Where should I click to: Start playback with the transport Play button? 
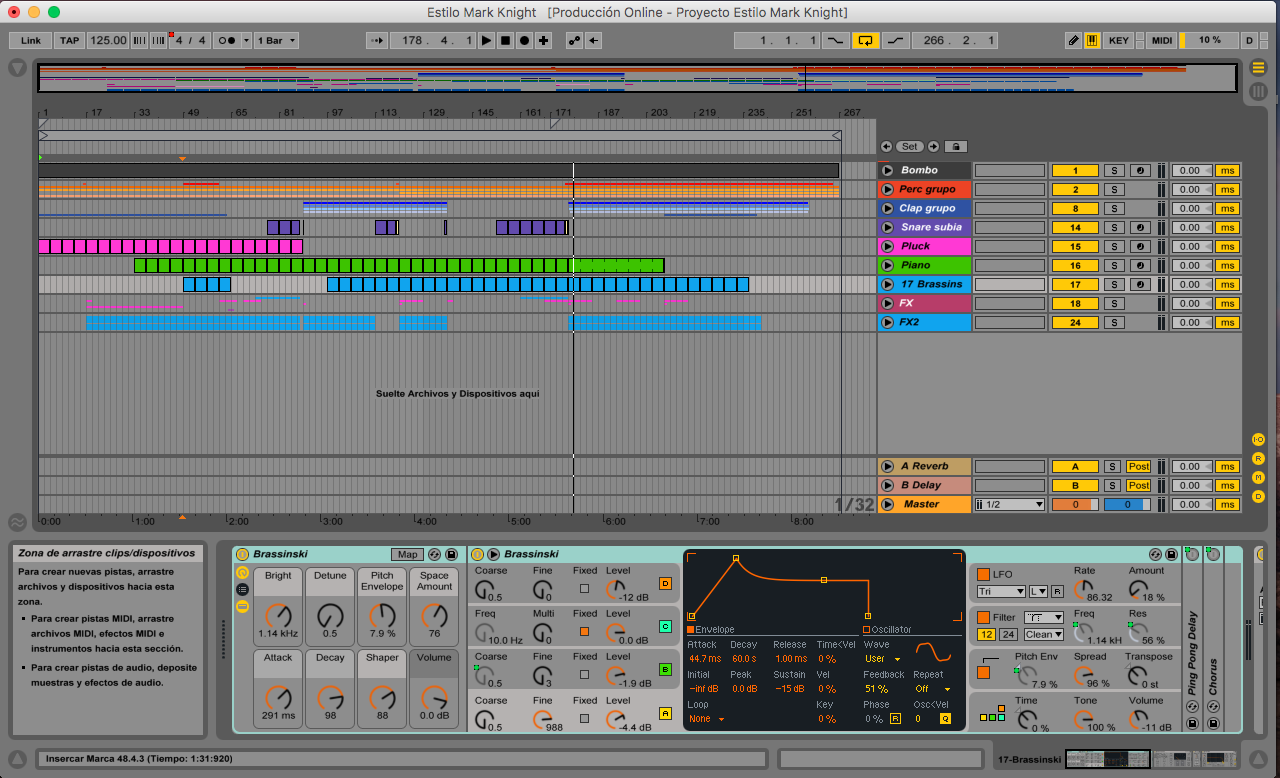pos(487,40)
